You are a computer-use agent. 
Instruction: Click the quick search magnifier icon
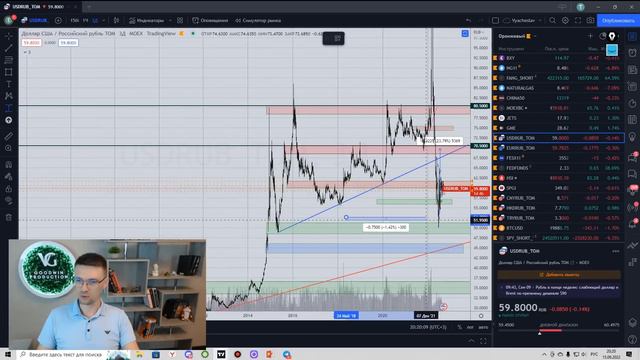[552, 20]
